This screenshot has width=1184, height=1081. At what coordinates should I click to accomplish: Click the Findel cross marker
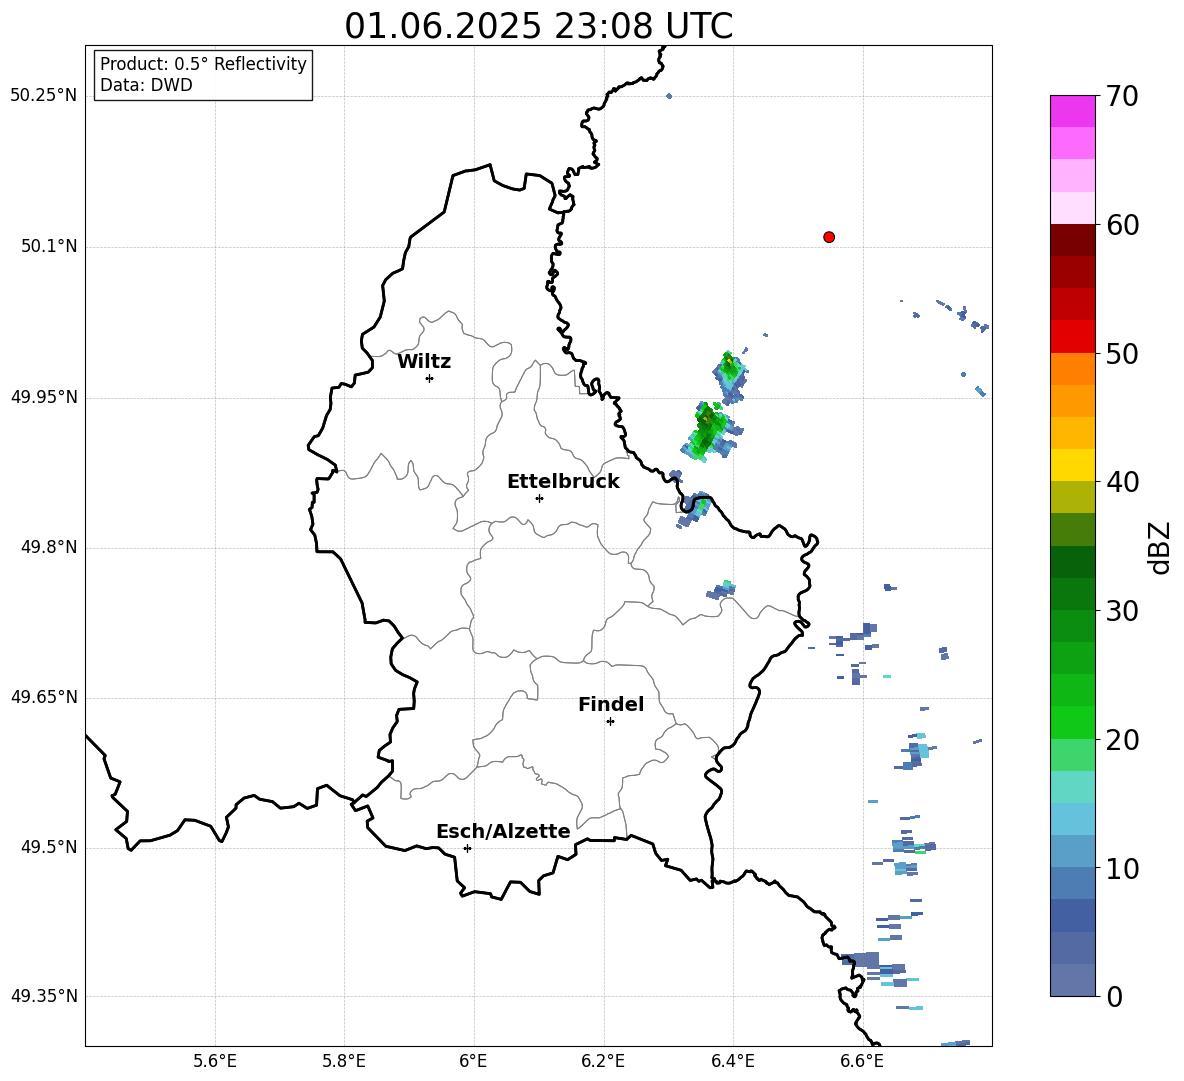610,722
